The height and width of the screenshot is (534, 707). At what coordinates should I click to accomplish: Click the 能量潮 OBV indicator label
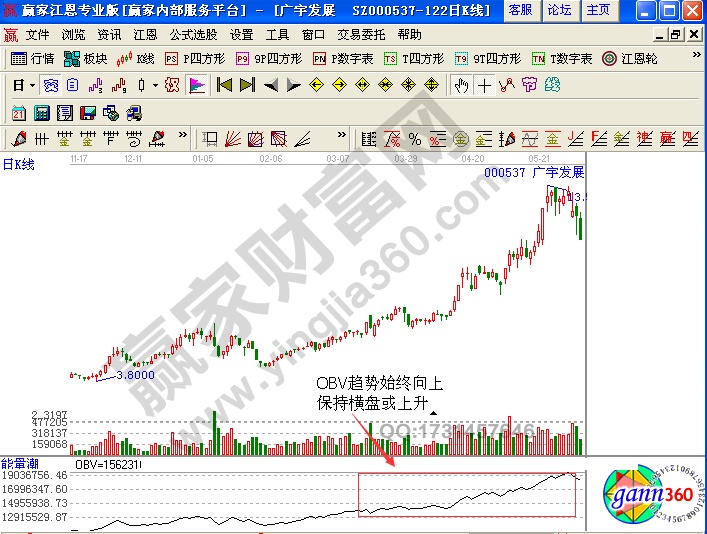[18, 463]
